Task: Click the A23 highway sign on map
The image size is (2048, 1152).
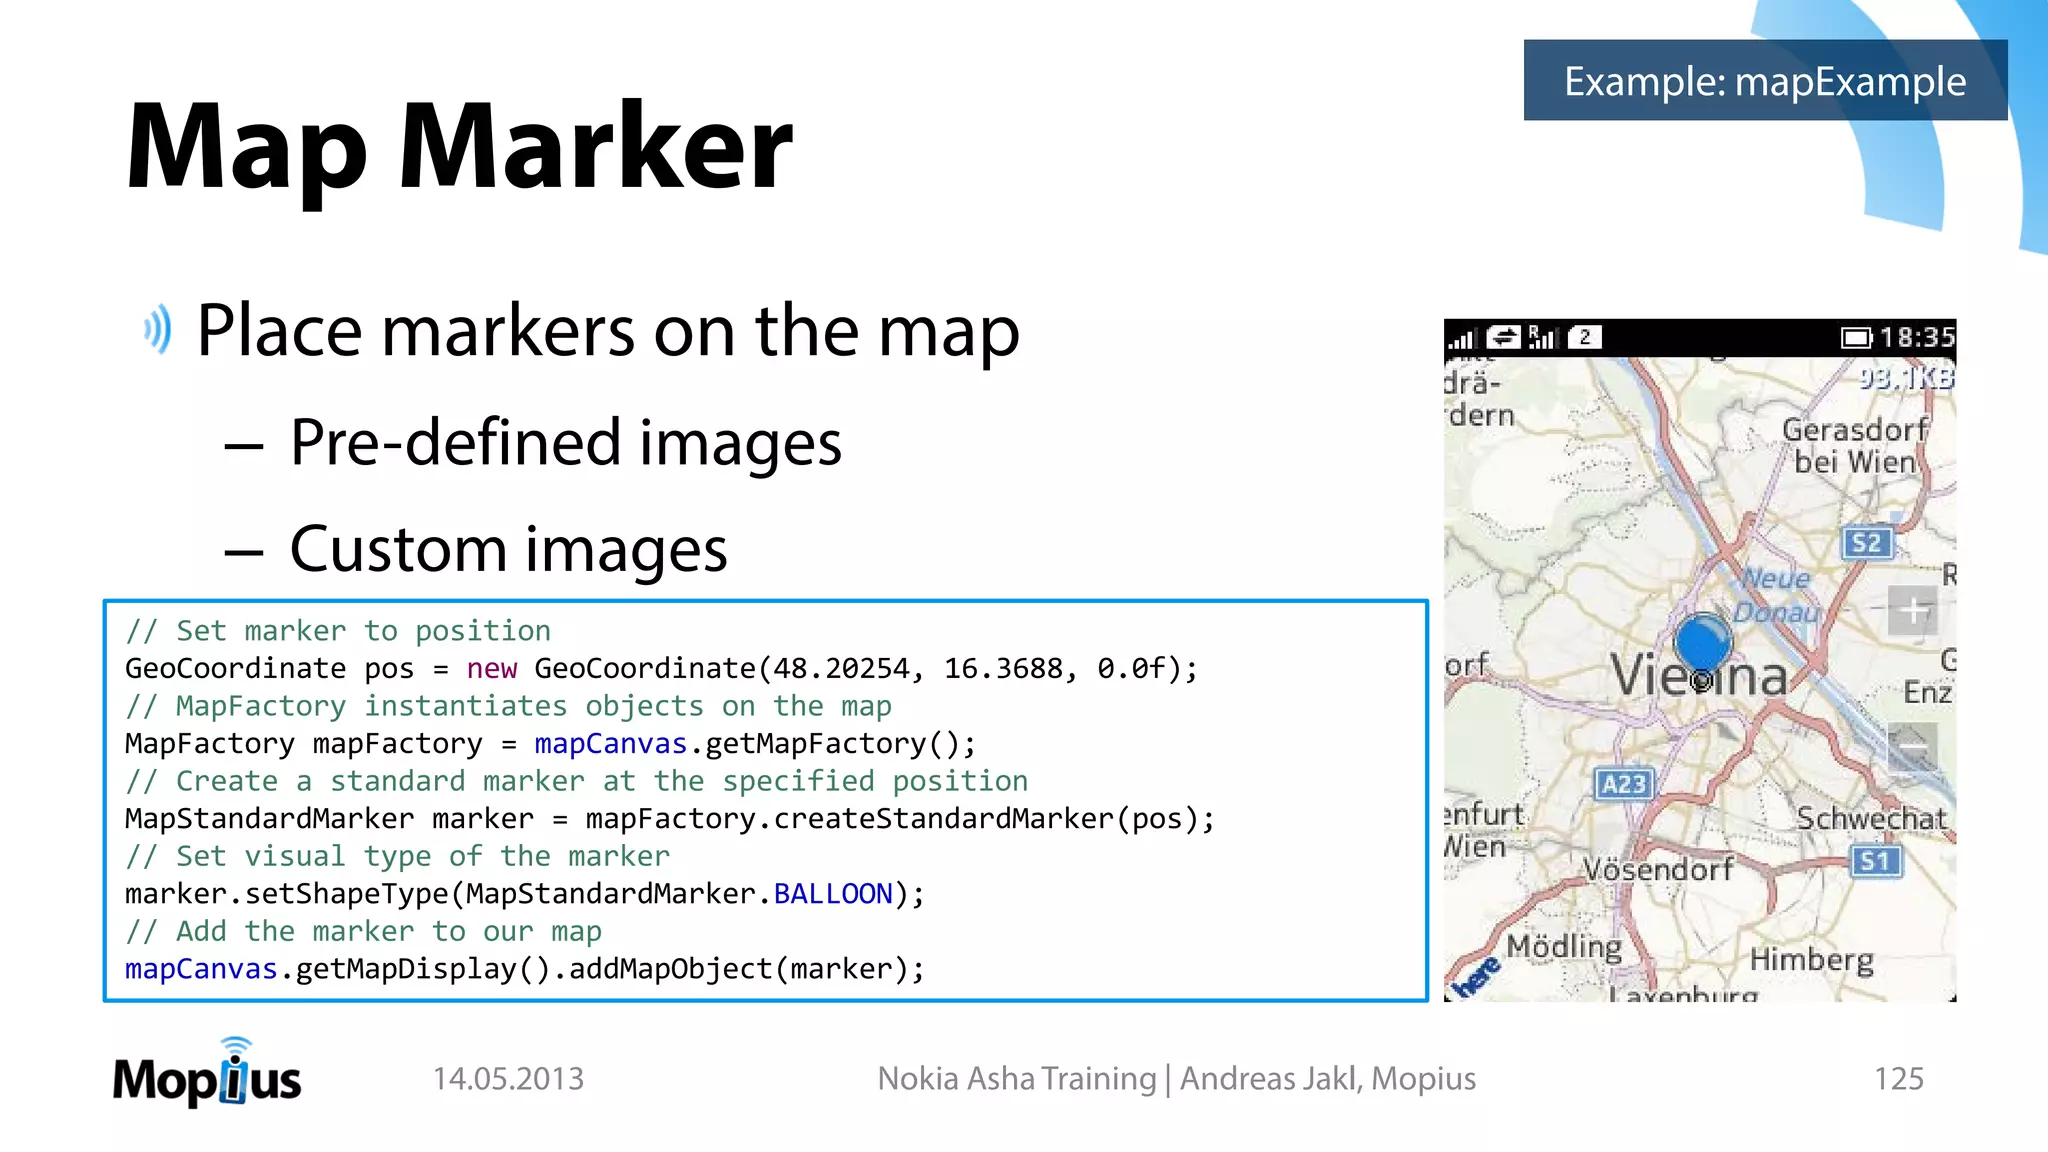Action: (x=1624, y=784)
